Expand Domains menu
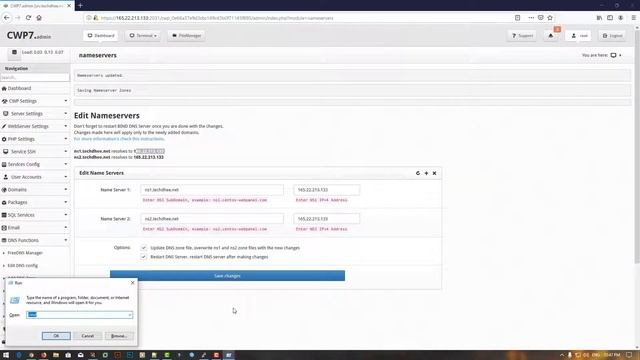The width and height of the screenshot is (640, 360). point(35,189)
